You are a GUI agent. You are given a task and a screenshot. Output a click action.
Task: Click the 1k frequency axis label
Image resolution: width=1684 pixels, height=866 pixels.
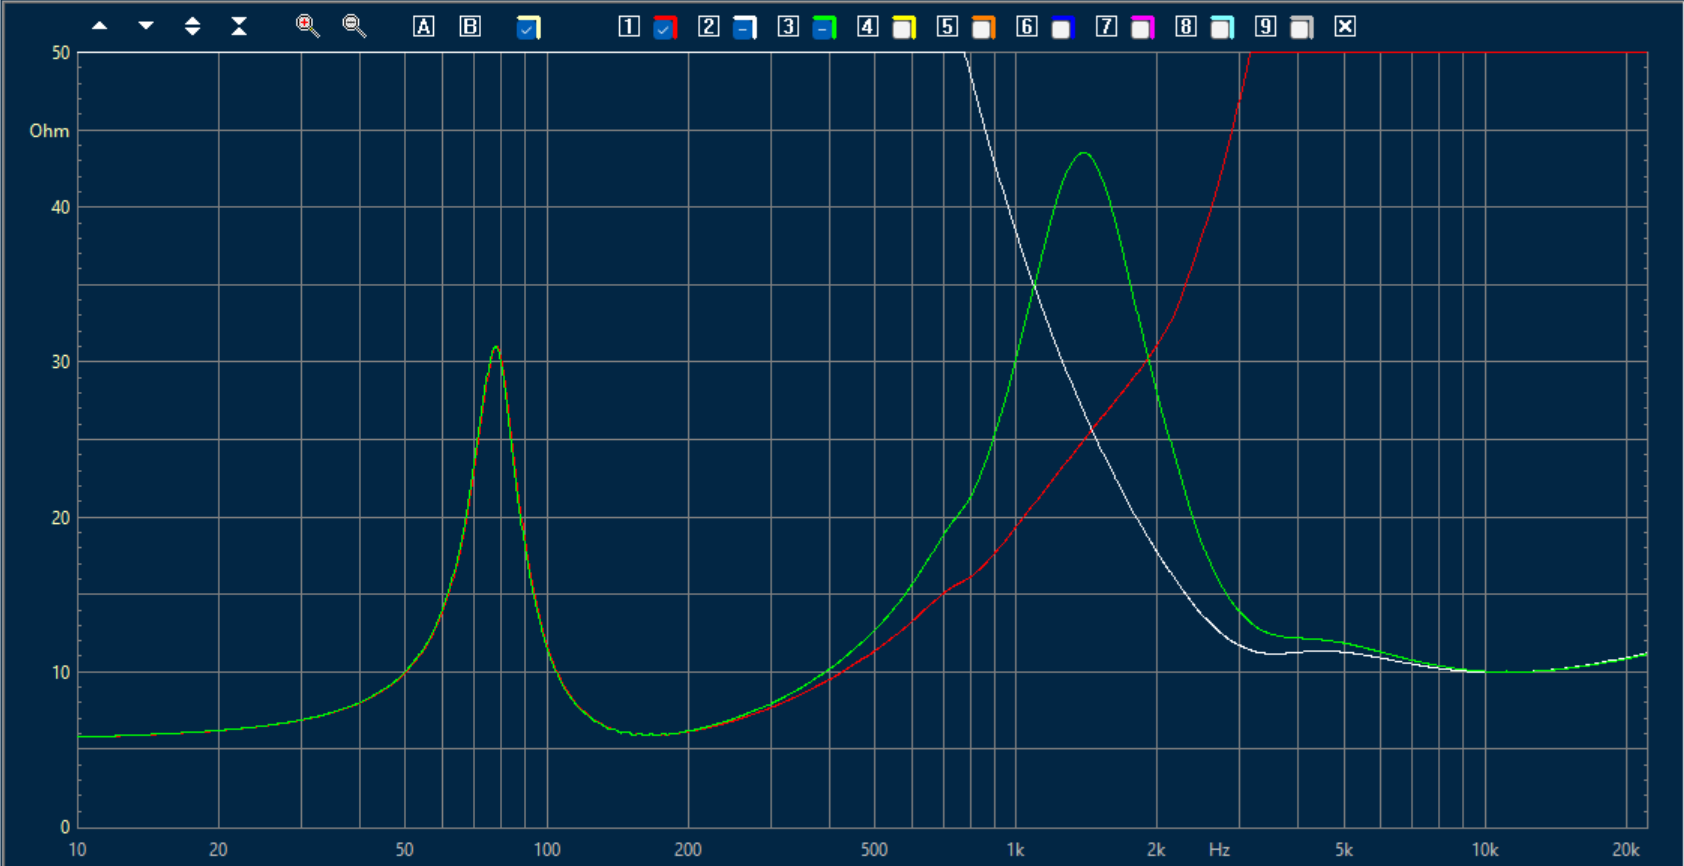(x=1015, y=850)
